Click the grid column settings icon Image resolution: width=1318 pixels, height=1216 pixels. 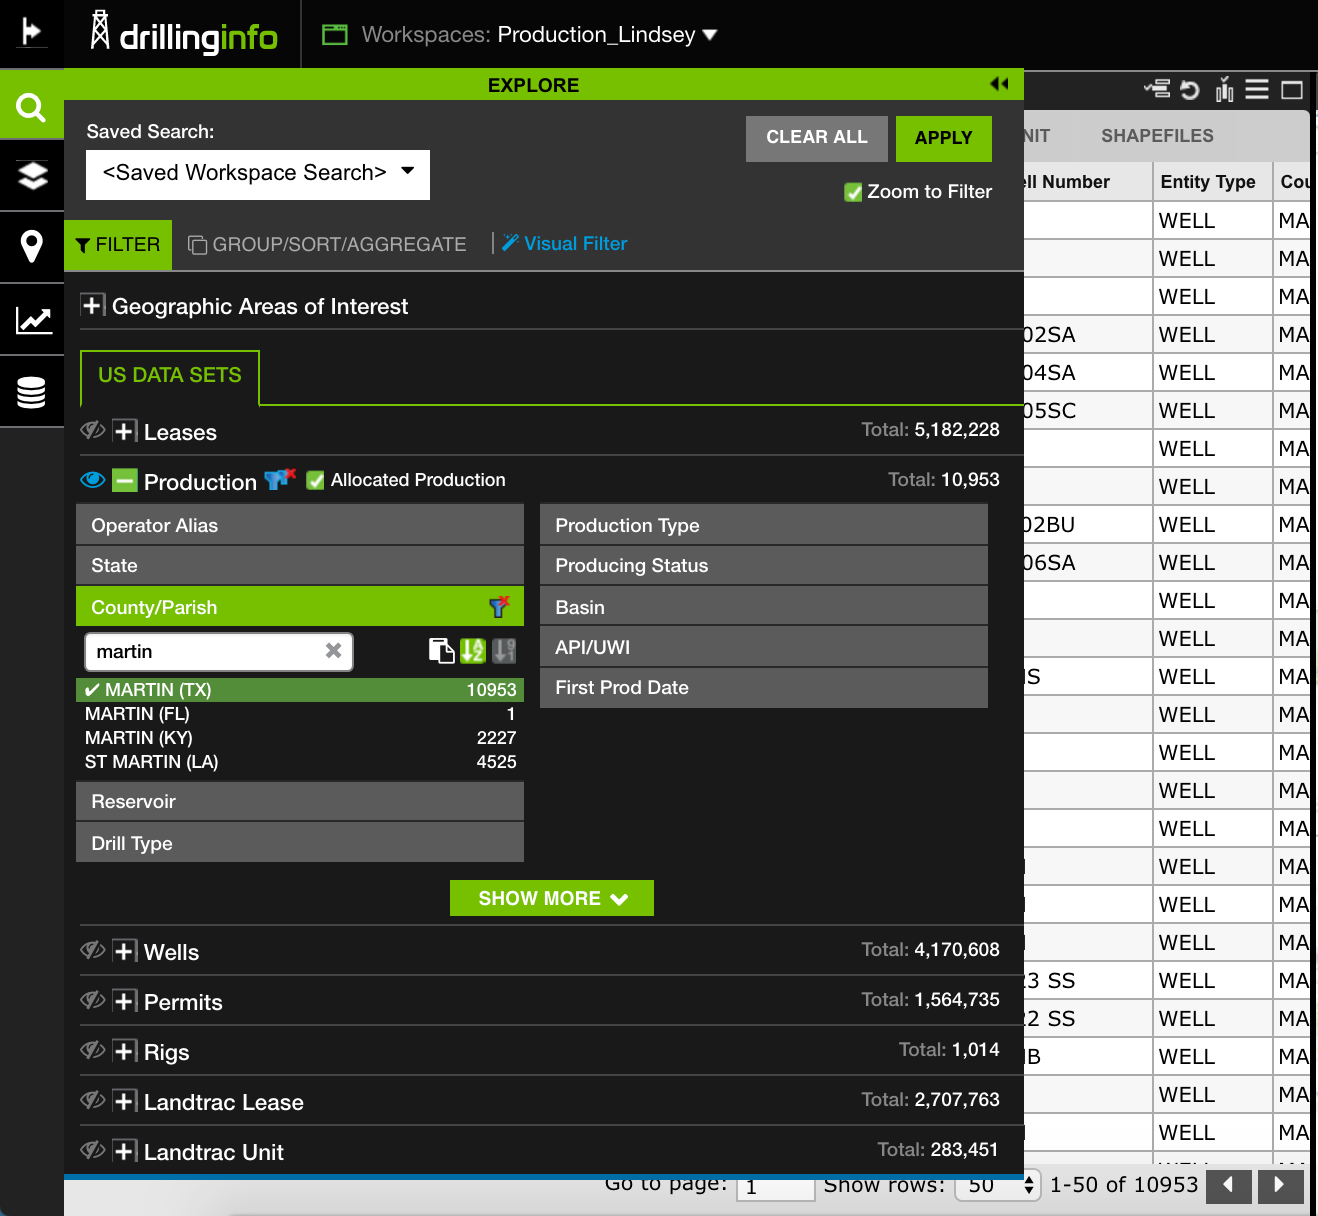1157,90
